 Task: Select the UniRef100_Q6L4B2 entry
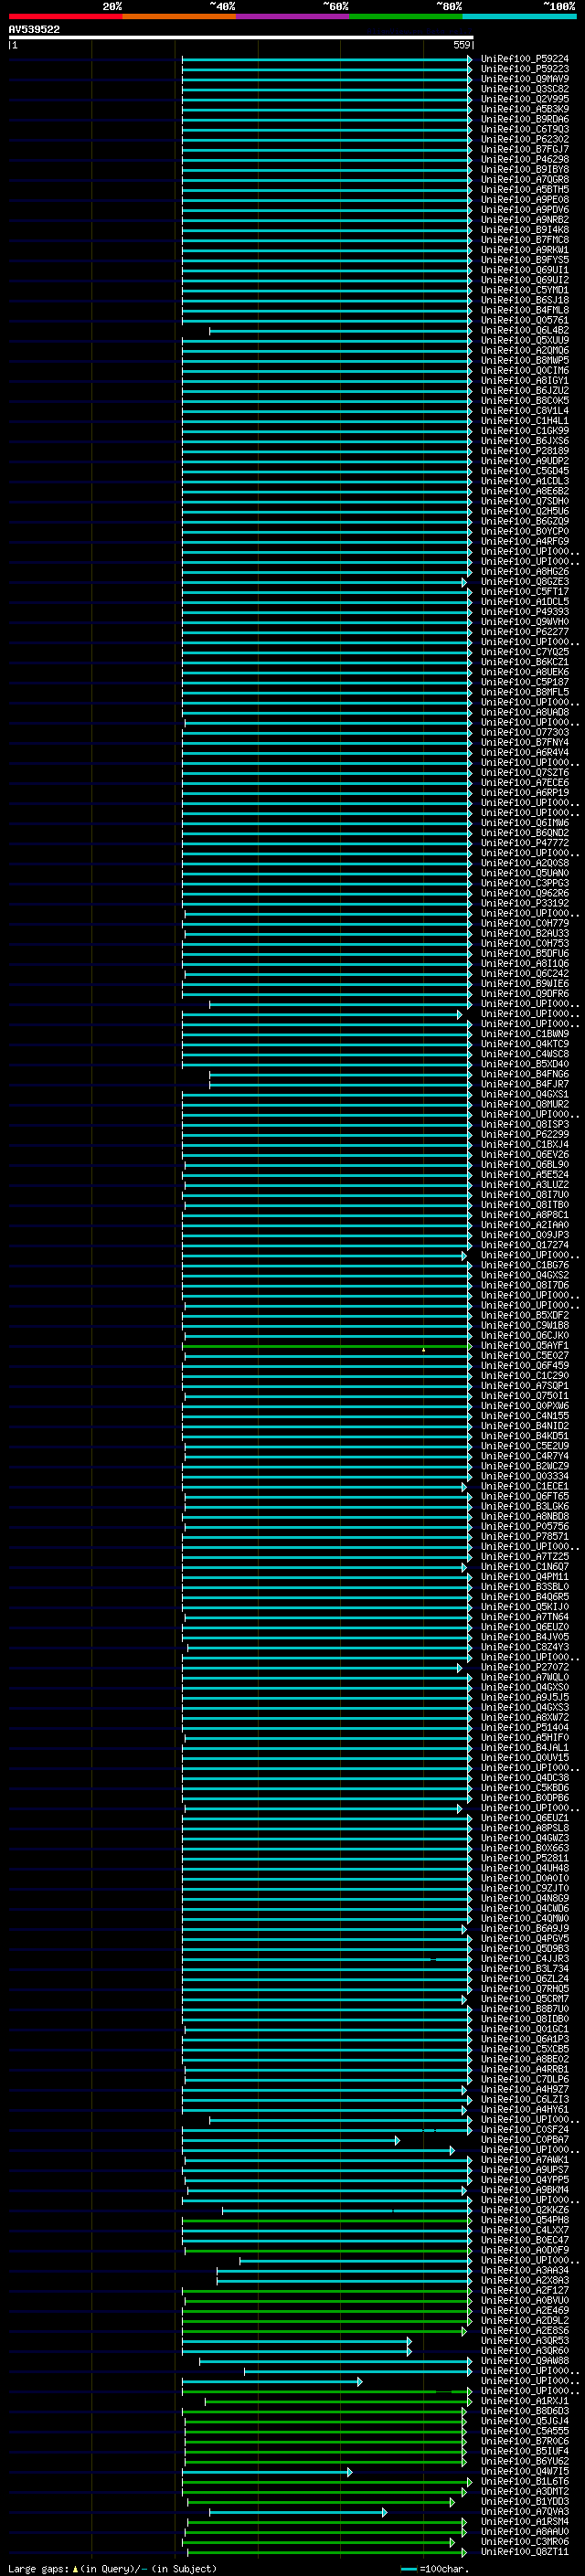(x=525, y=330)
